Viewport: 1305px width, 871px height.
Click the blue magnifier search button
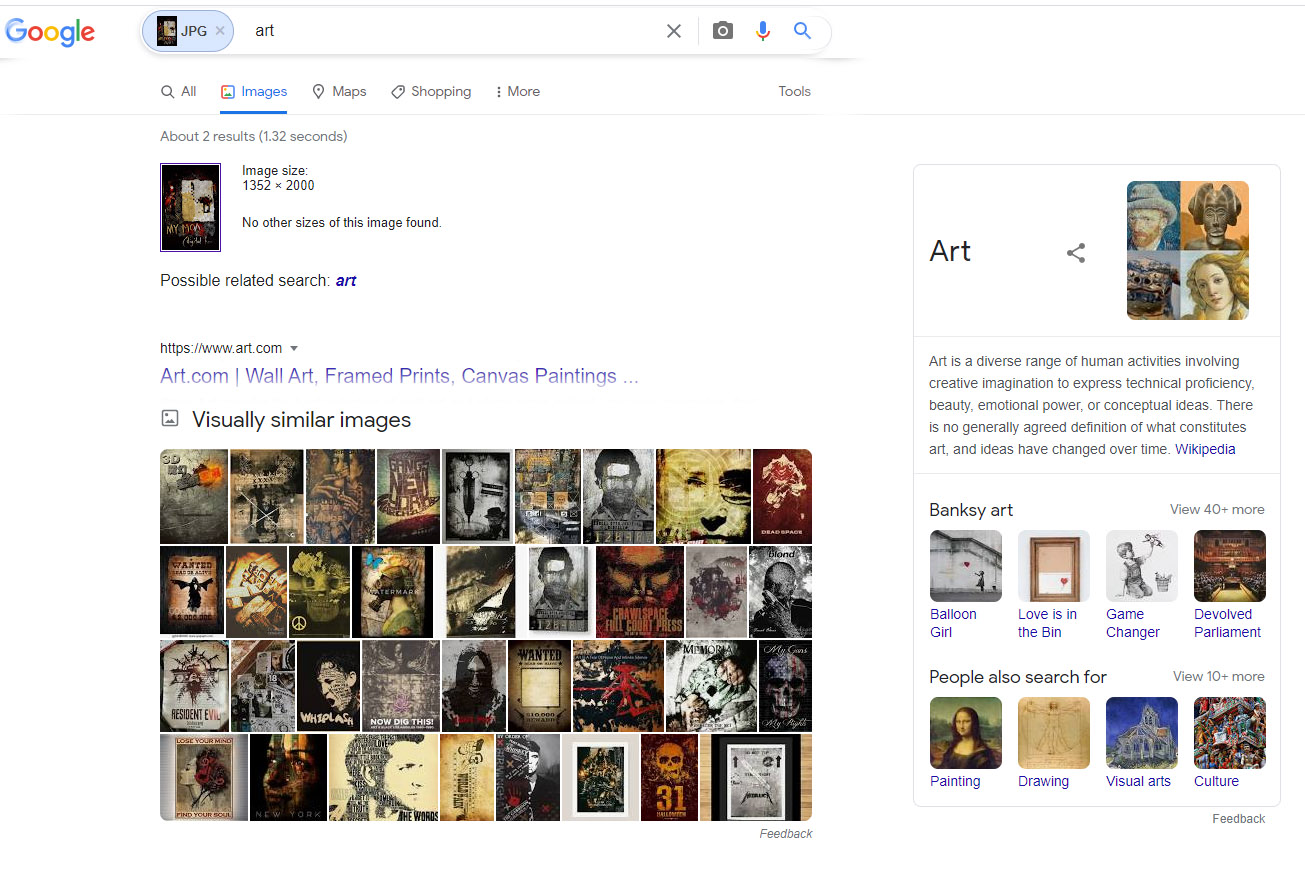802,31
